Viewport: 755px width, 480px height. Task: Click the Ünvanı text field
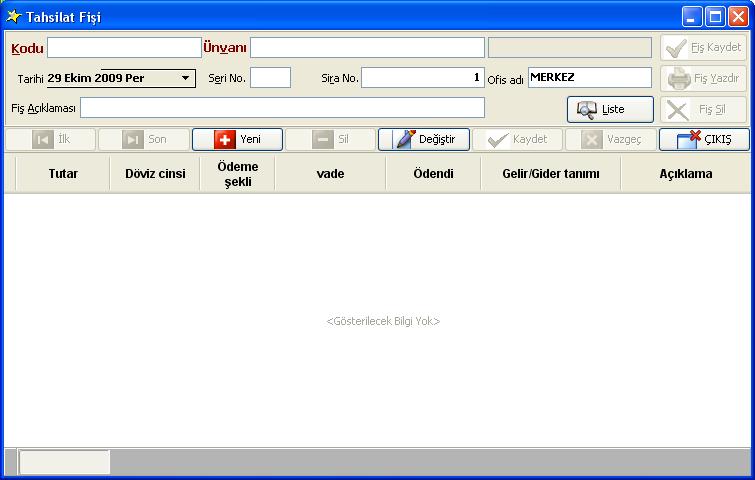tap(367, 48)
